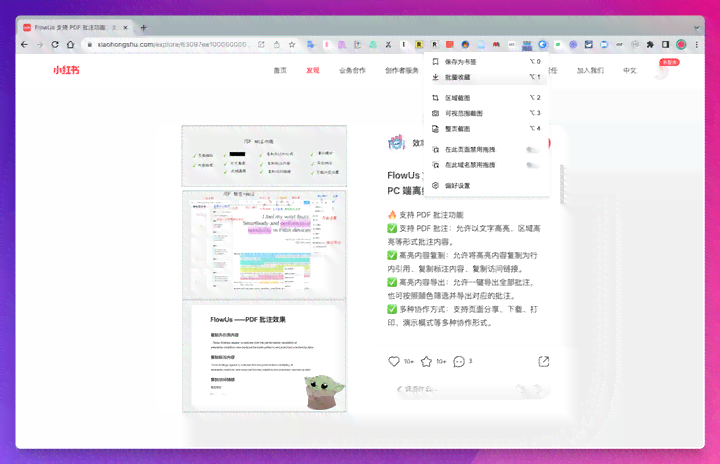Click the post content scrollbar
The width and height of the screenshot is (720, 464).
click(x=562, y=184)
